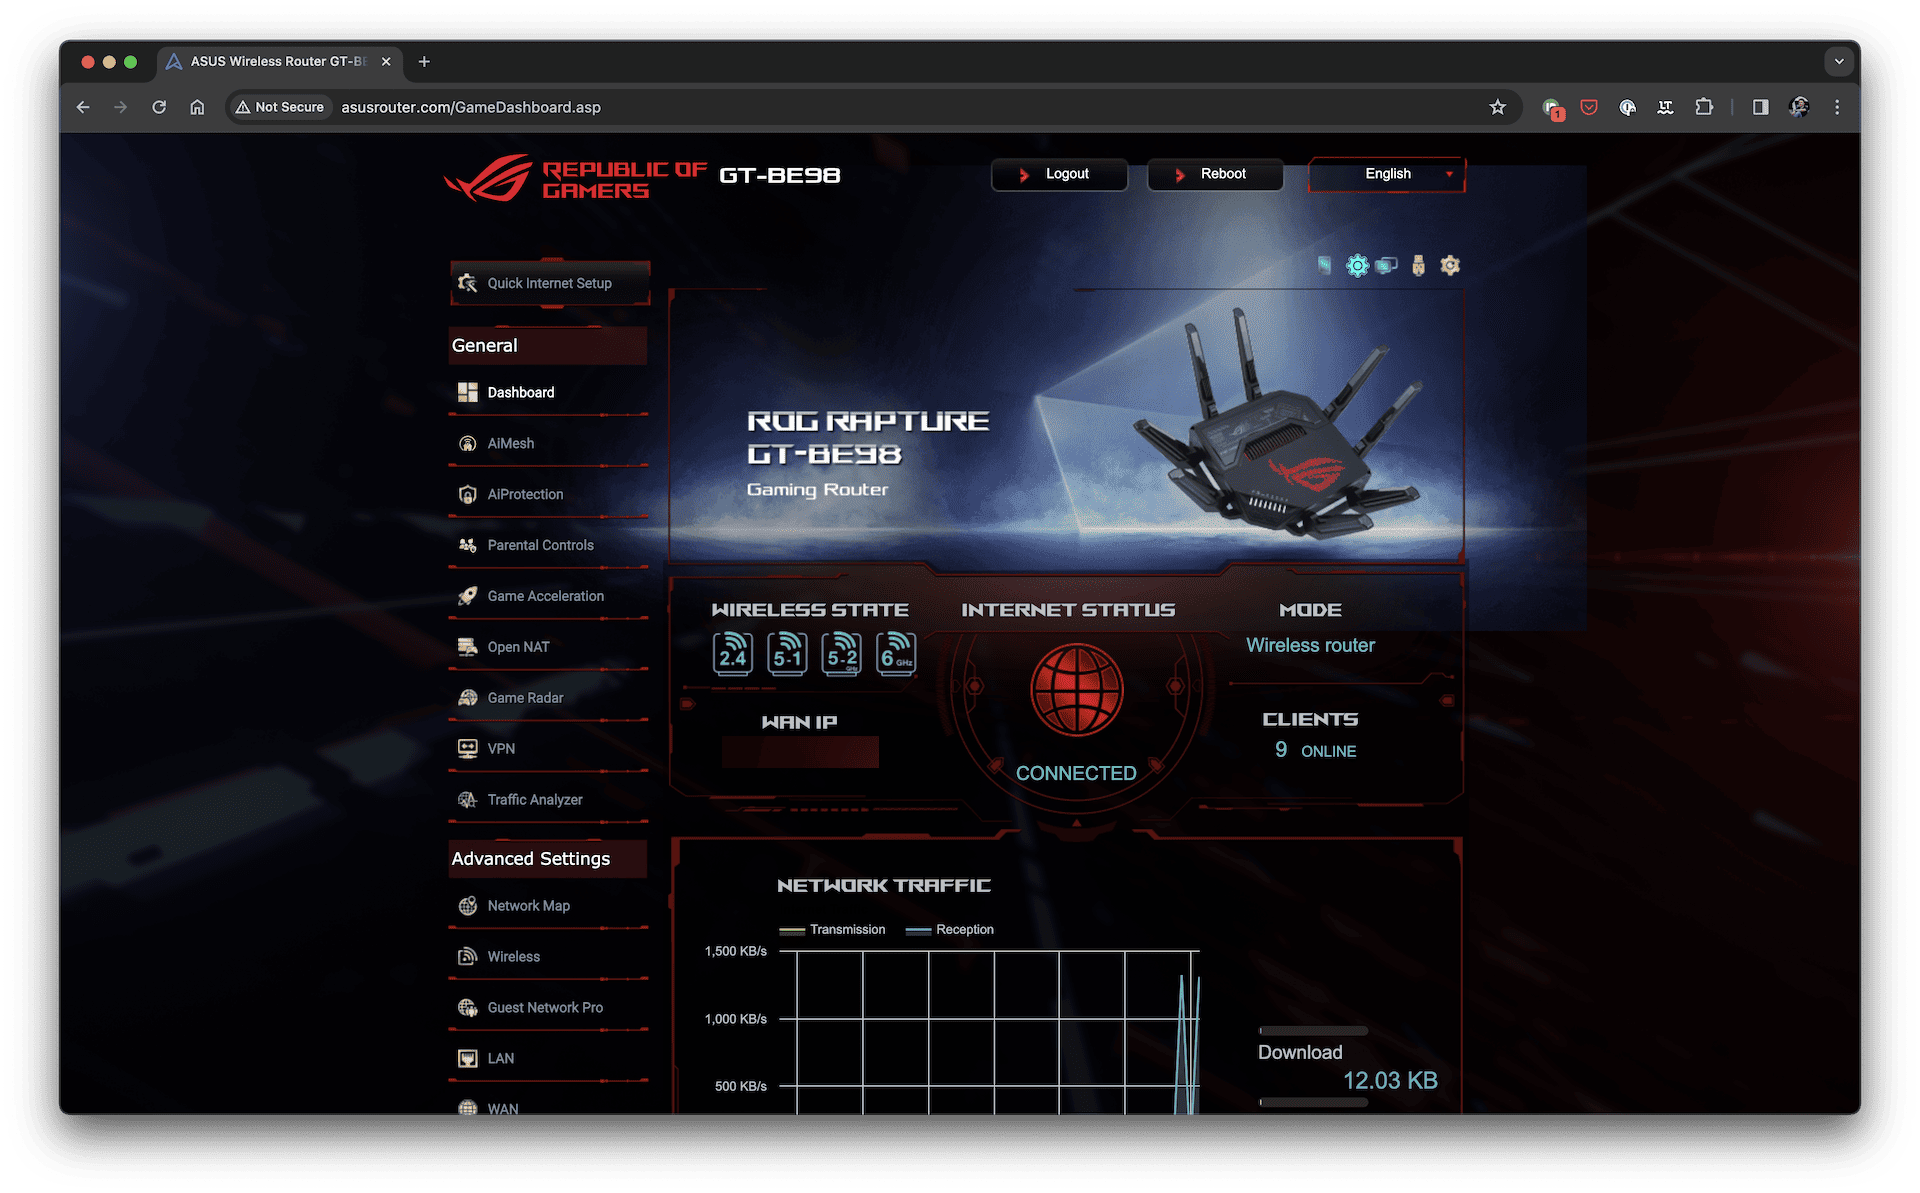1920x1193 pixels.
Task: Toggle the 6 GHz wireless band
Action: point(895,654)
